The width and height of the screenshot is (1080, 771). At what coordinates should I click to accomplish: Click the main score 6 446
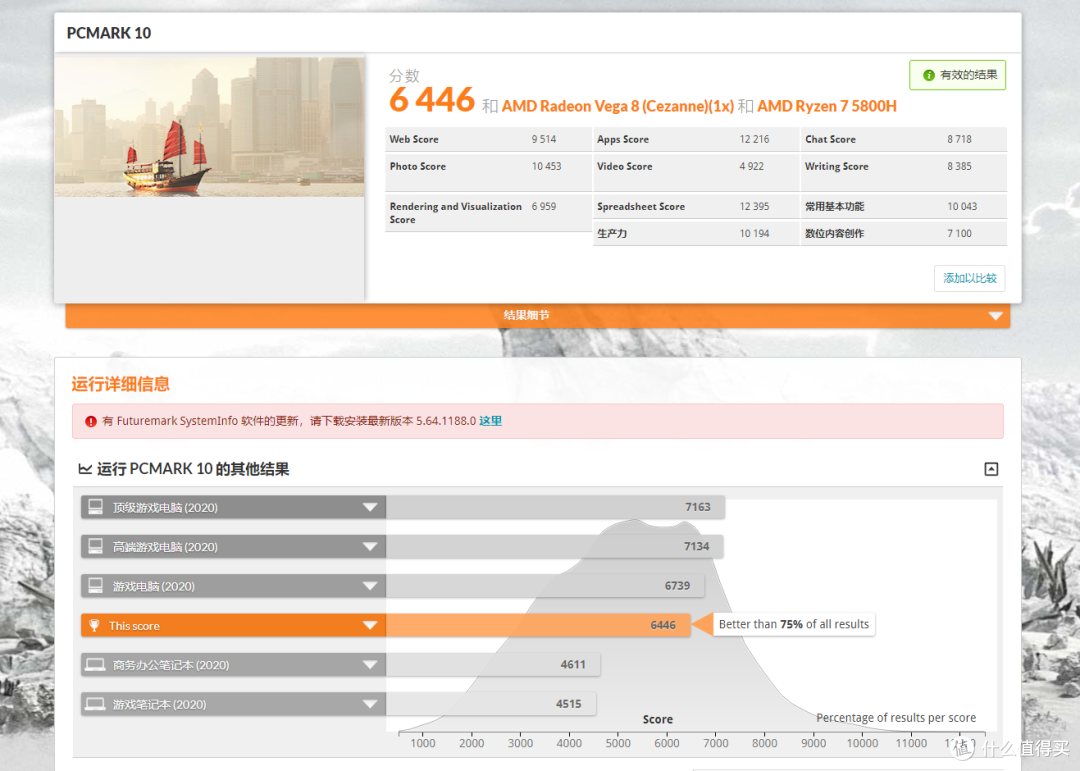coord(432,101)
